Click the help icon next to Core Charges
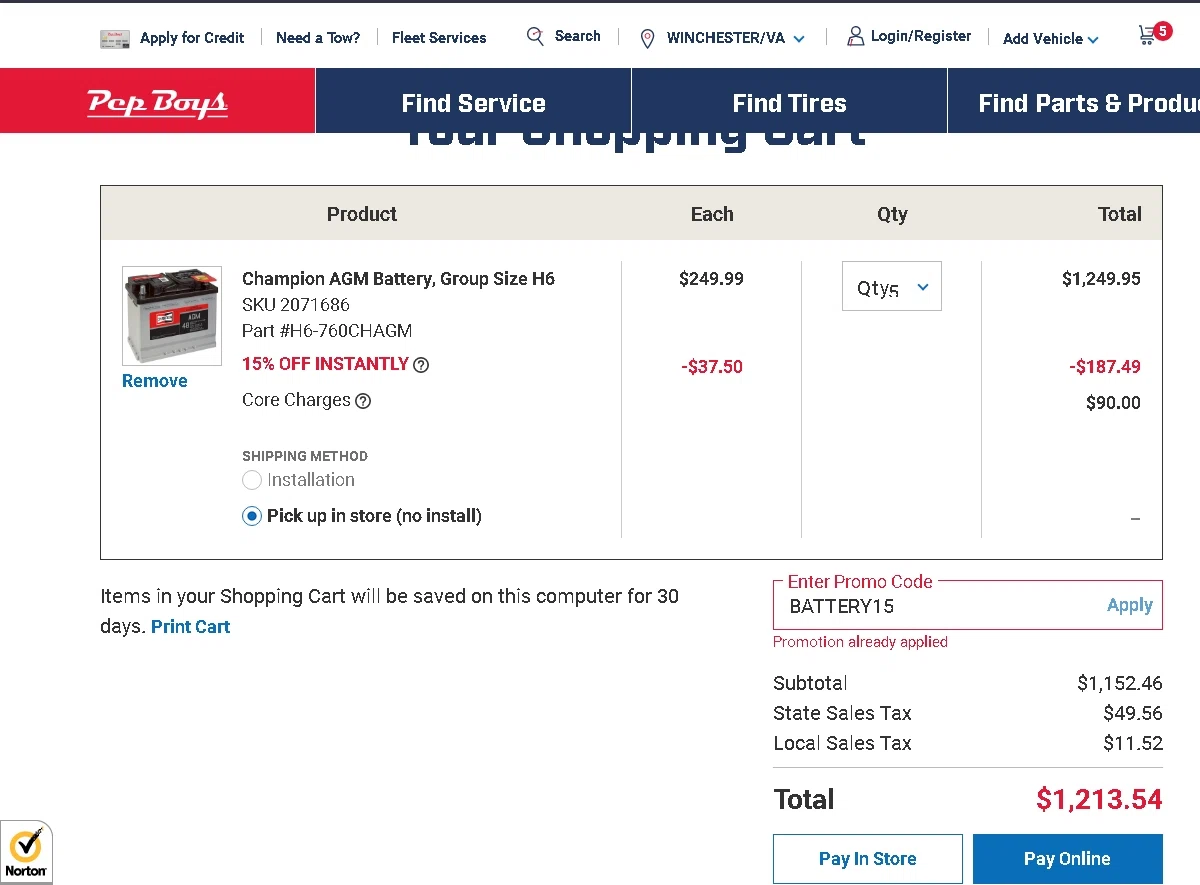 coord(363,401)
